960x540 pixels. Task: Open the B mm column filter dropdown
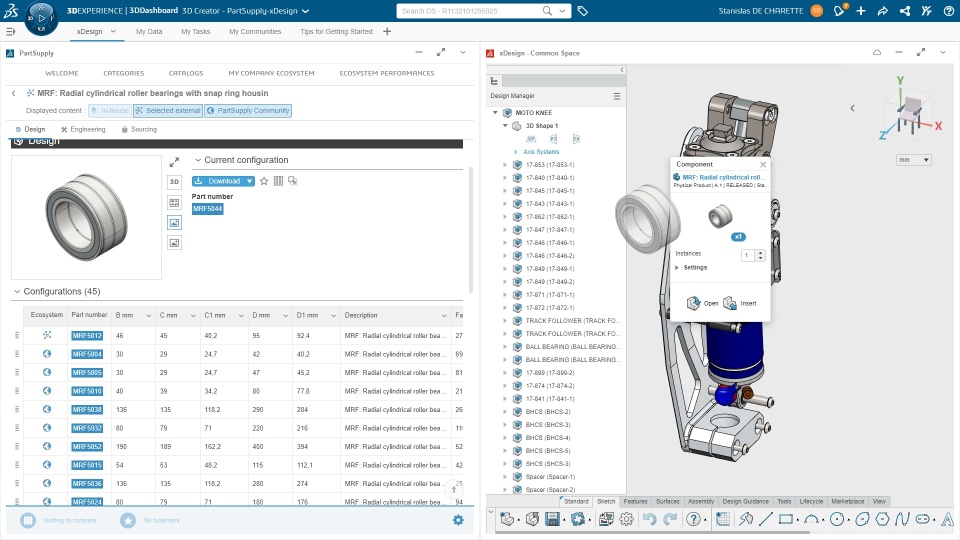148,316
